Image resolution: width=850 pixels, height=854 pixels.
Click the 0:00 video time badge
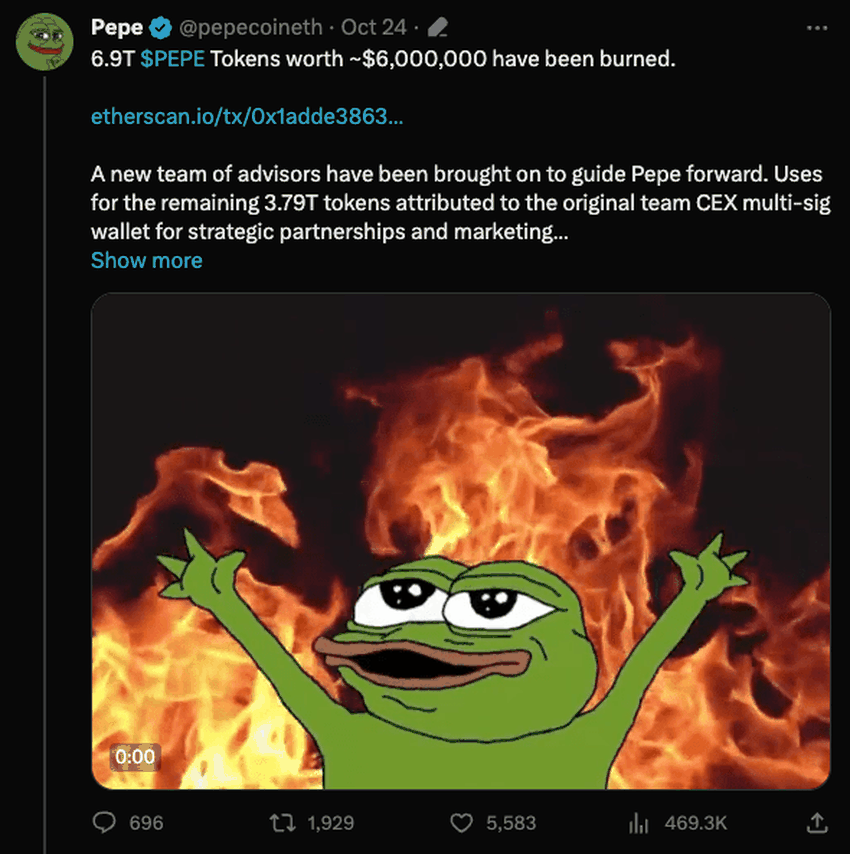pos(135,757)
